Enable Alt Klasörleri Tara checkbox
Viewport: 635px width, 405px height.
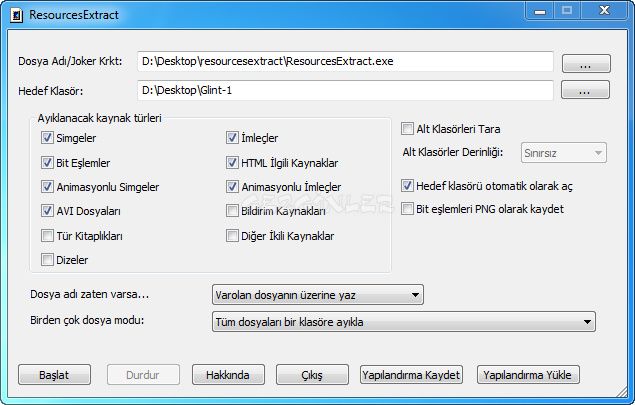coord(407,129)
